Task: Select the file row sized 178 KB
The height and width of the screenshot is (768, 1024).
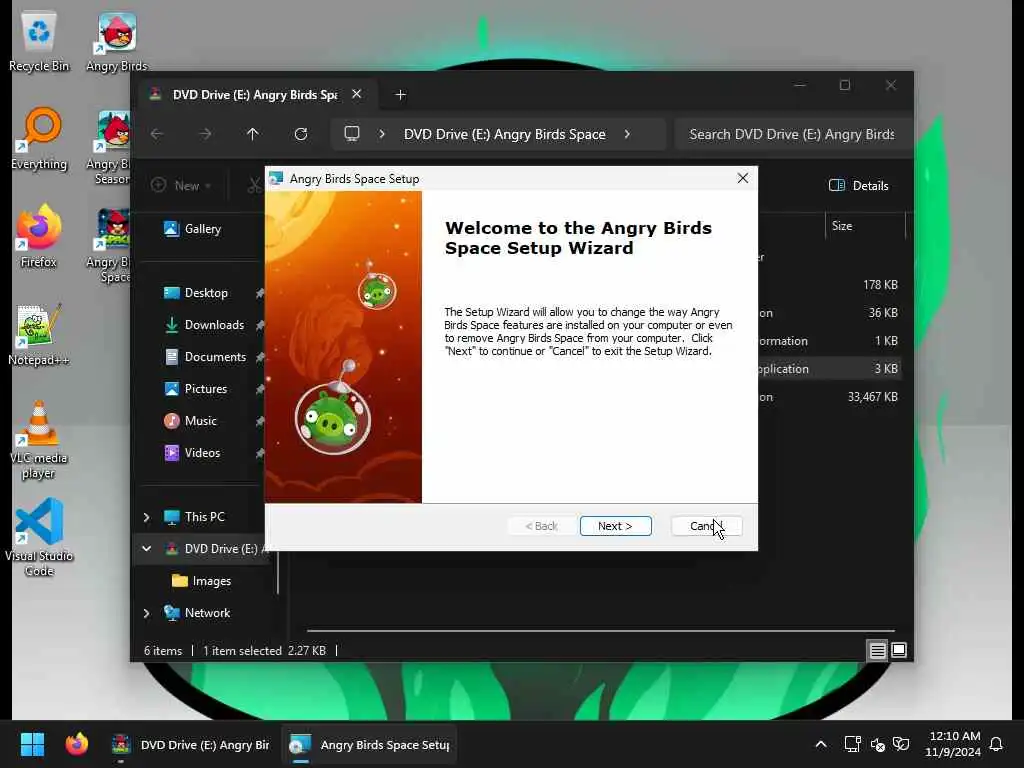Action: click(829, 285)
